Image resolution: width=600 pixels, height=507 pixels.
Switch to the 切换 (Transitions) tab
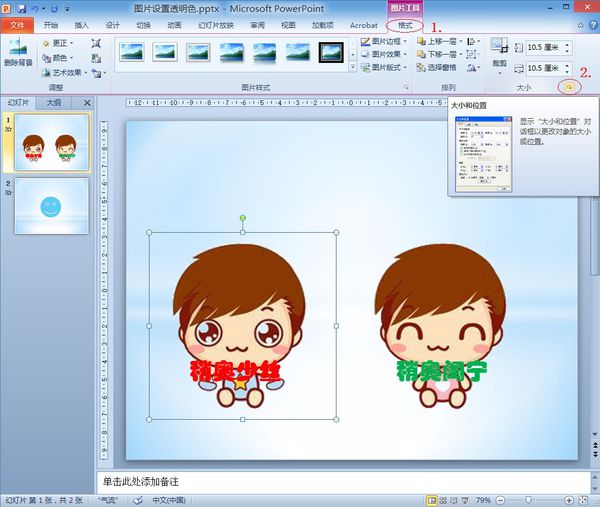[143, 25]
